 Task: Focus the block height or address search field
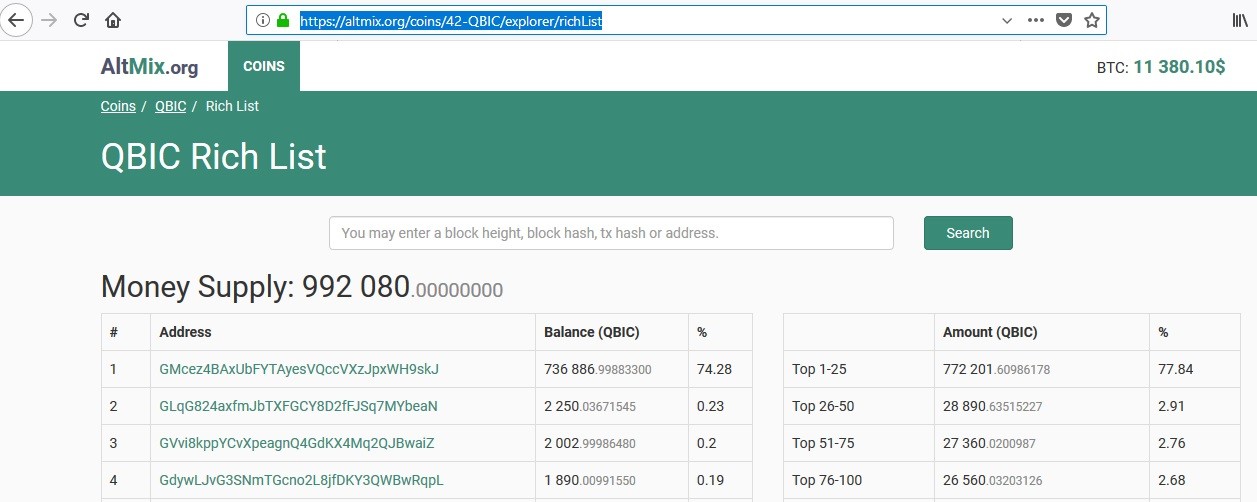pyautogui.click(x=611, y=233)
